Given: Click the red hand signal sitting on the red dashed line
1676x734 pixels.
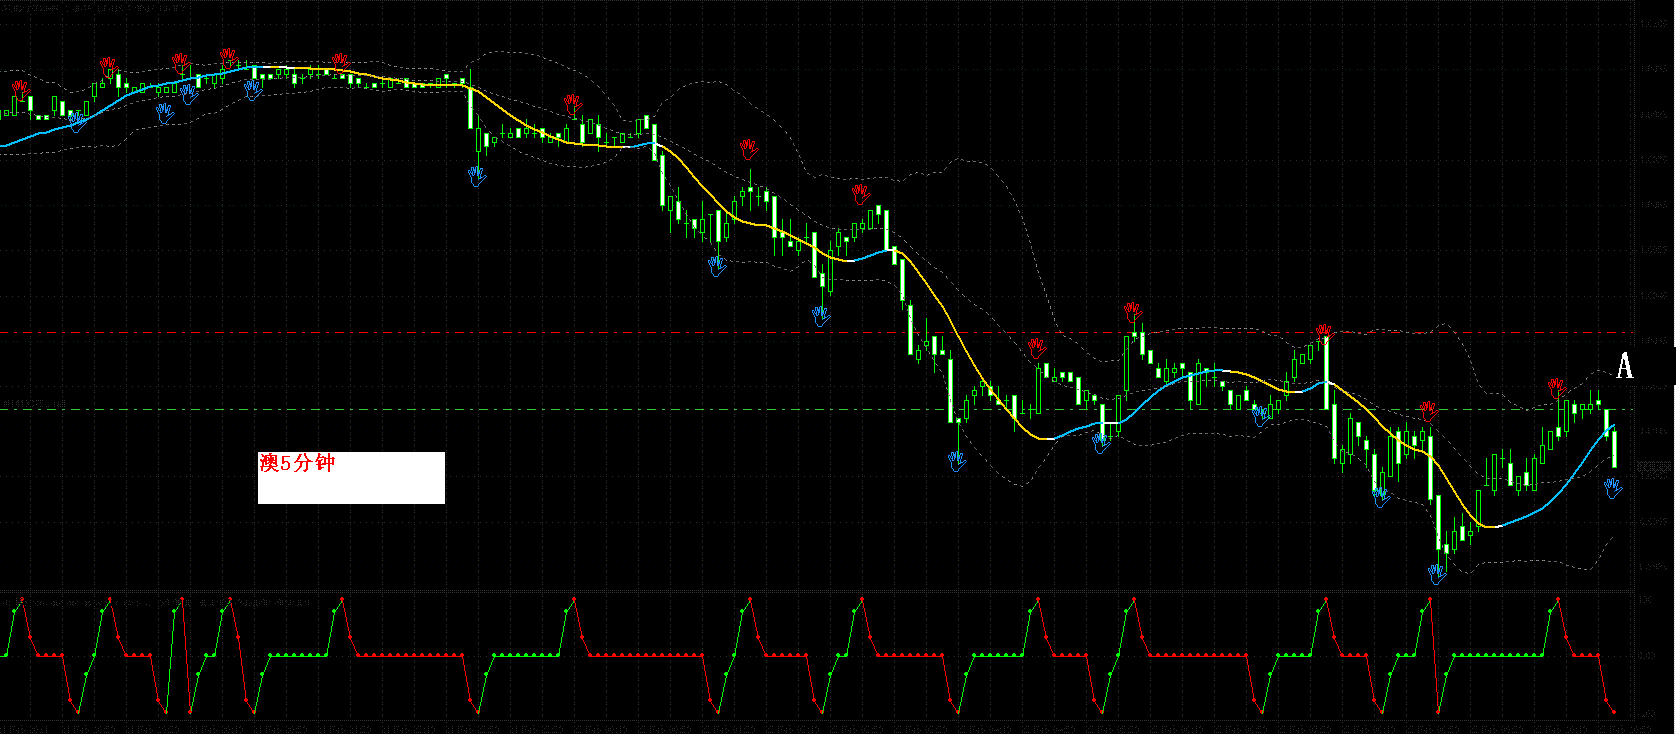Looking at the screenshot, I should [1325, 333].
